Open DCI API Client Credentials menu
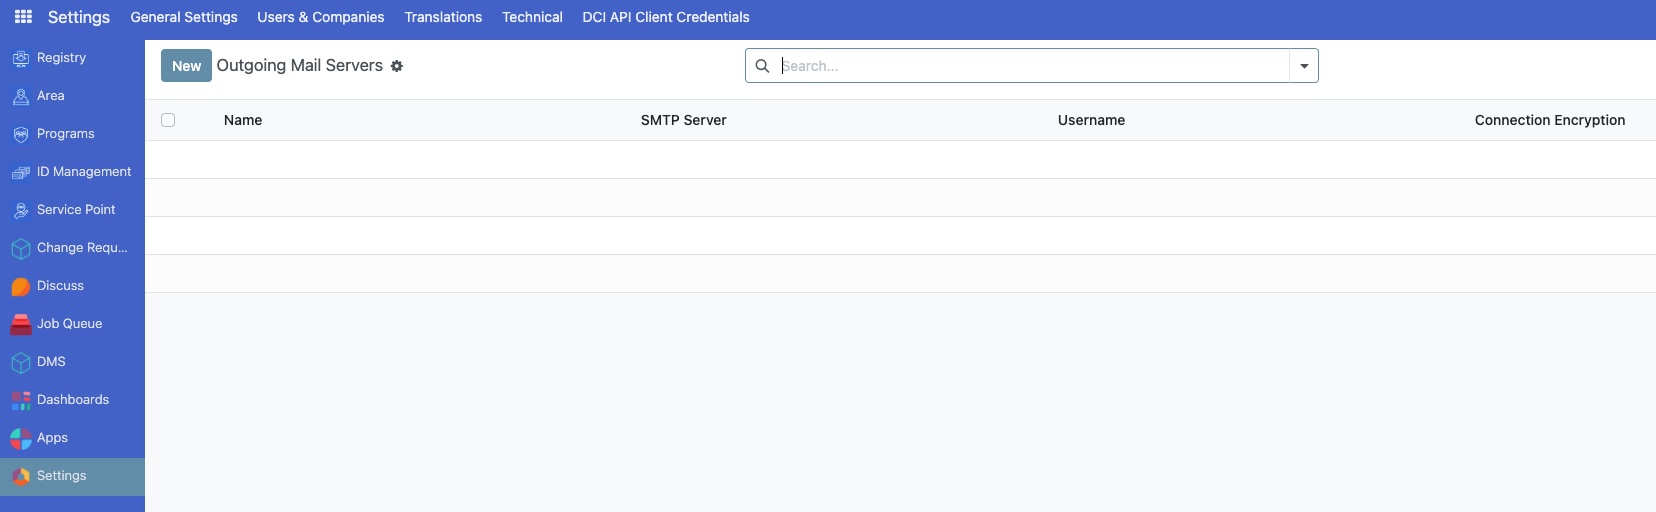1656x512 pixels. (x=666, y=17)
